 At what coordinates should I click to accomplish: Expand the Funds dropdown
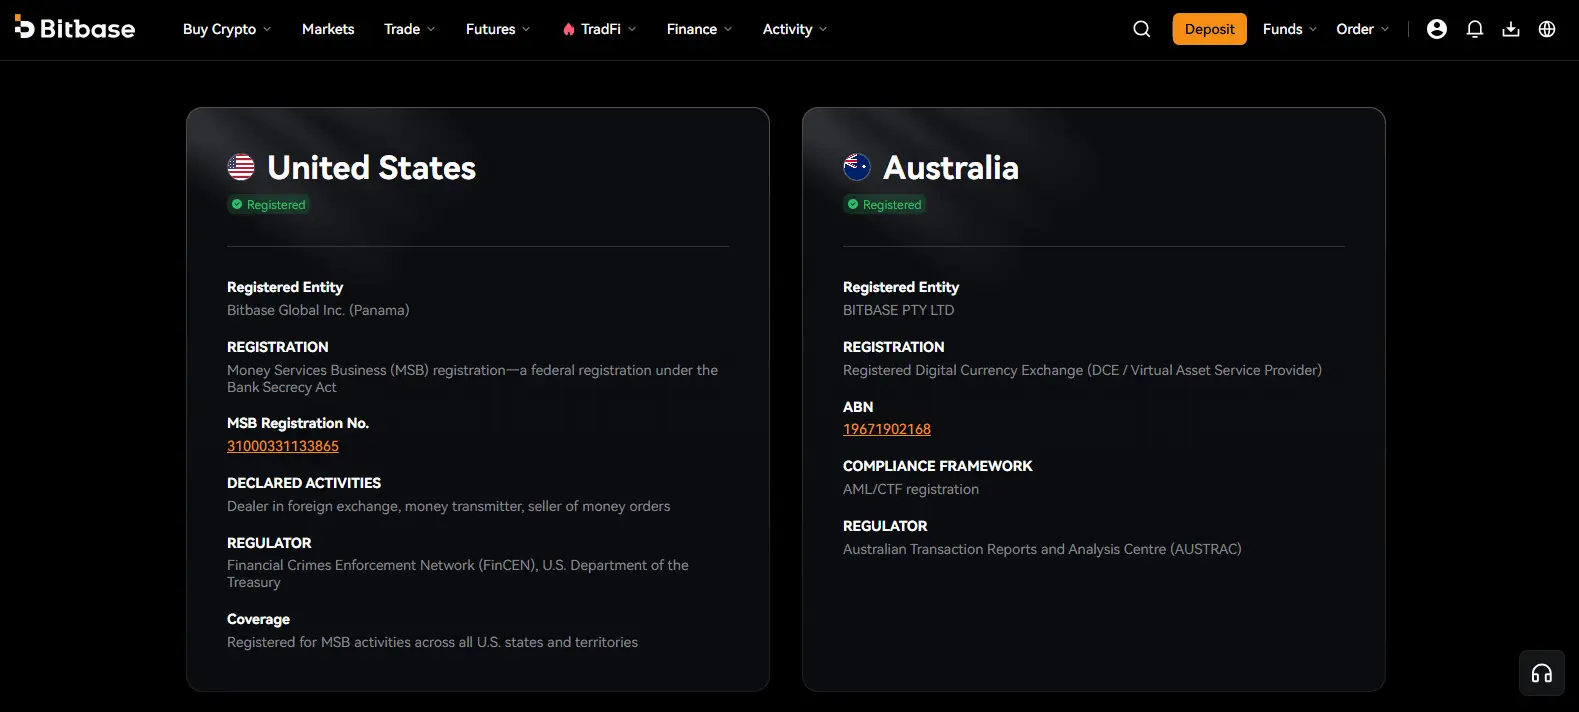coord(1290,29)
